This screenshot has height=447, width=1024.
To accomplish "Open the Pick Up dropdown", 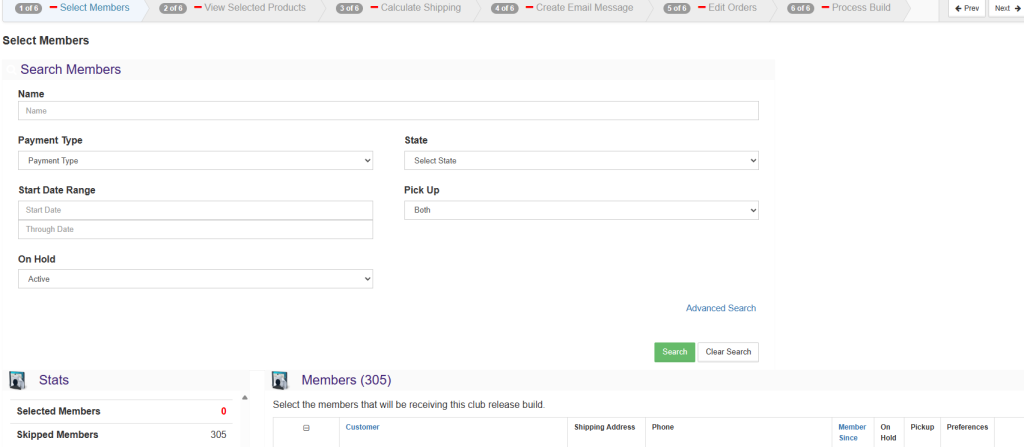I will pos(581,210).
